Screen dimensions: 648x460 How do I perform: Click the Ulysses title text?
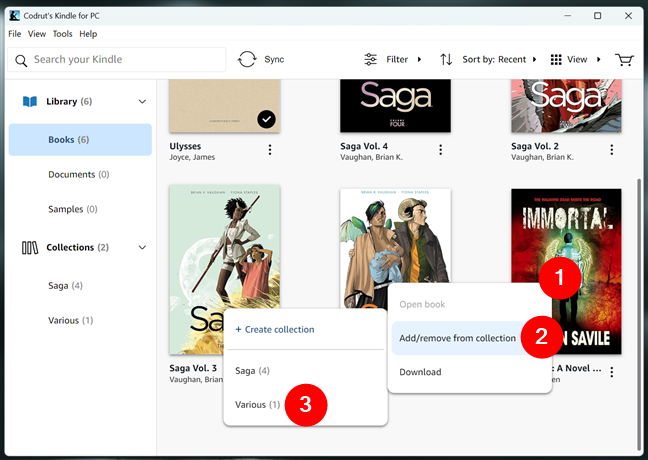point(185,146)
